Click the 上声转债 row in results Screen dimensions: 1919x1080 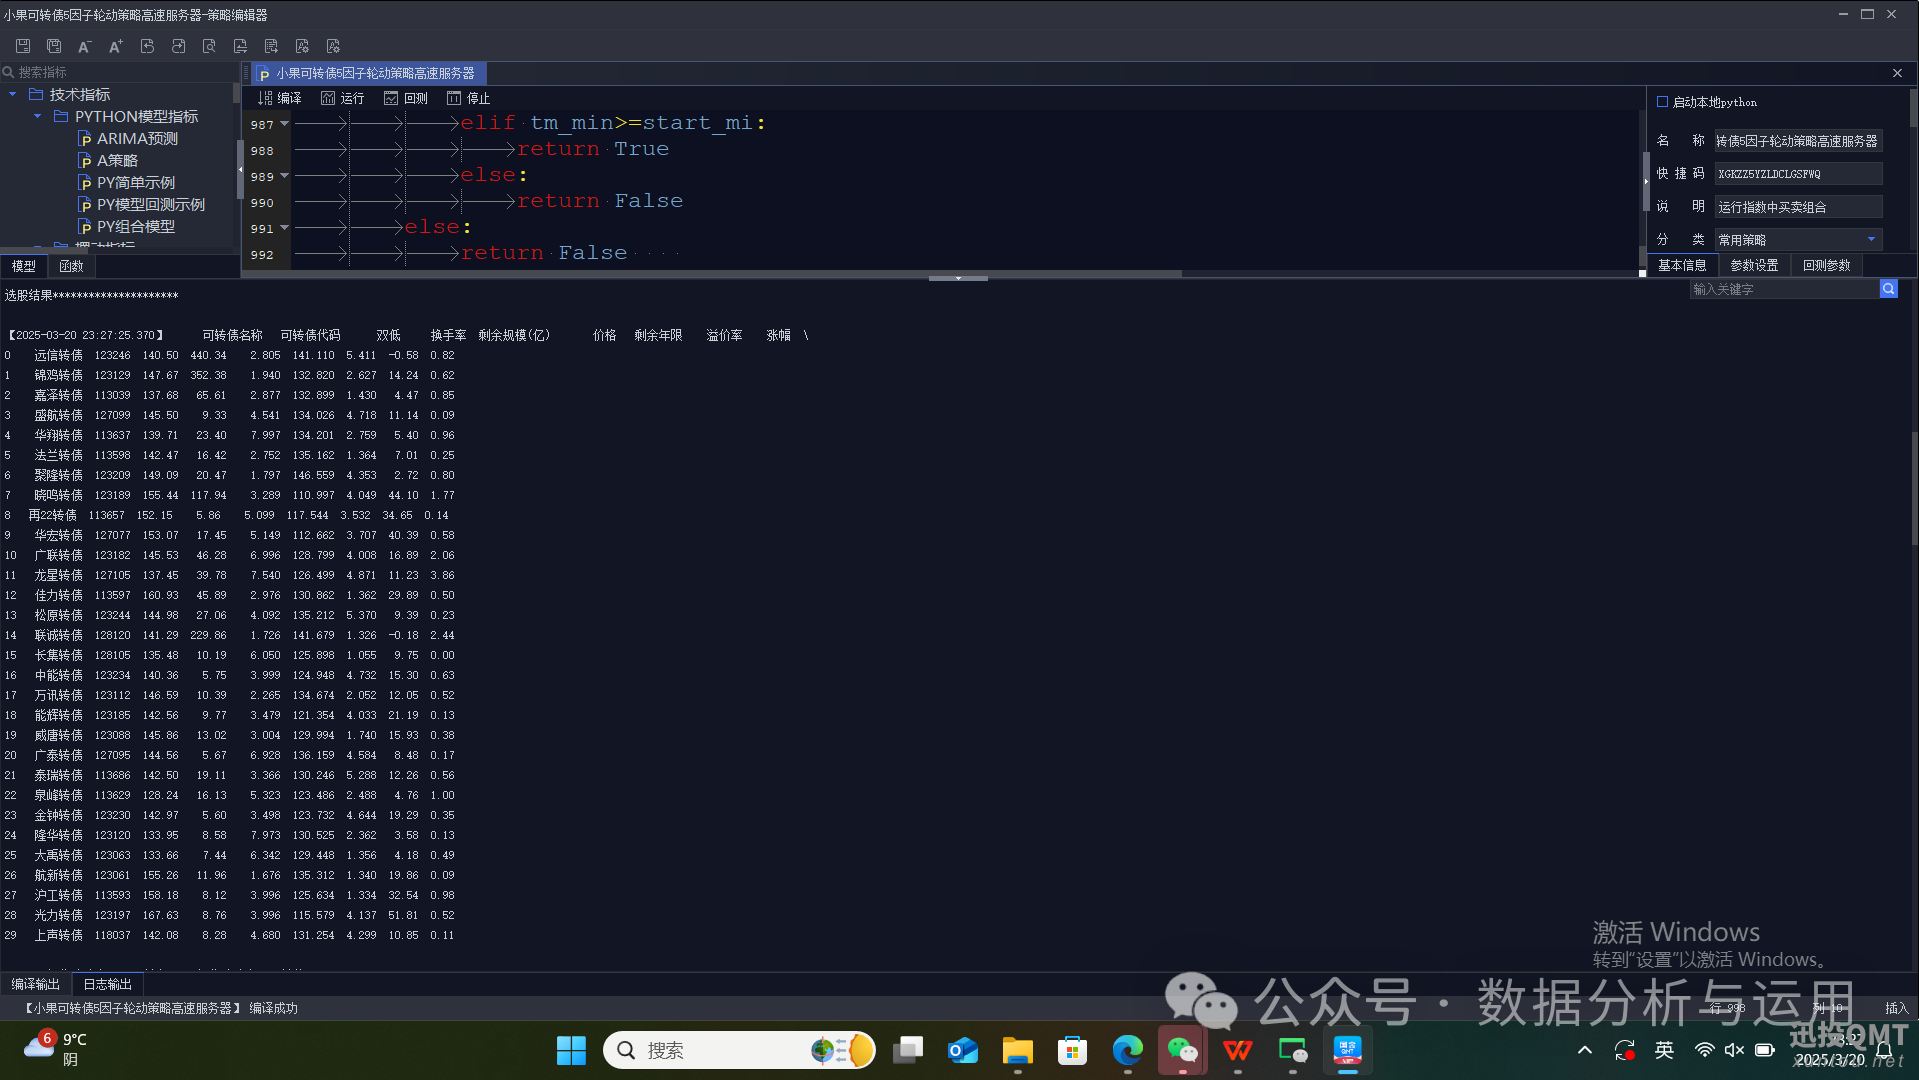(230, 935)
